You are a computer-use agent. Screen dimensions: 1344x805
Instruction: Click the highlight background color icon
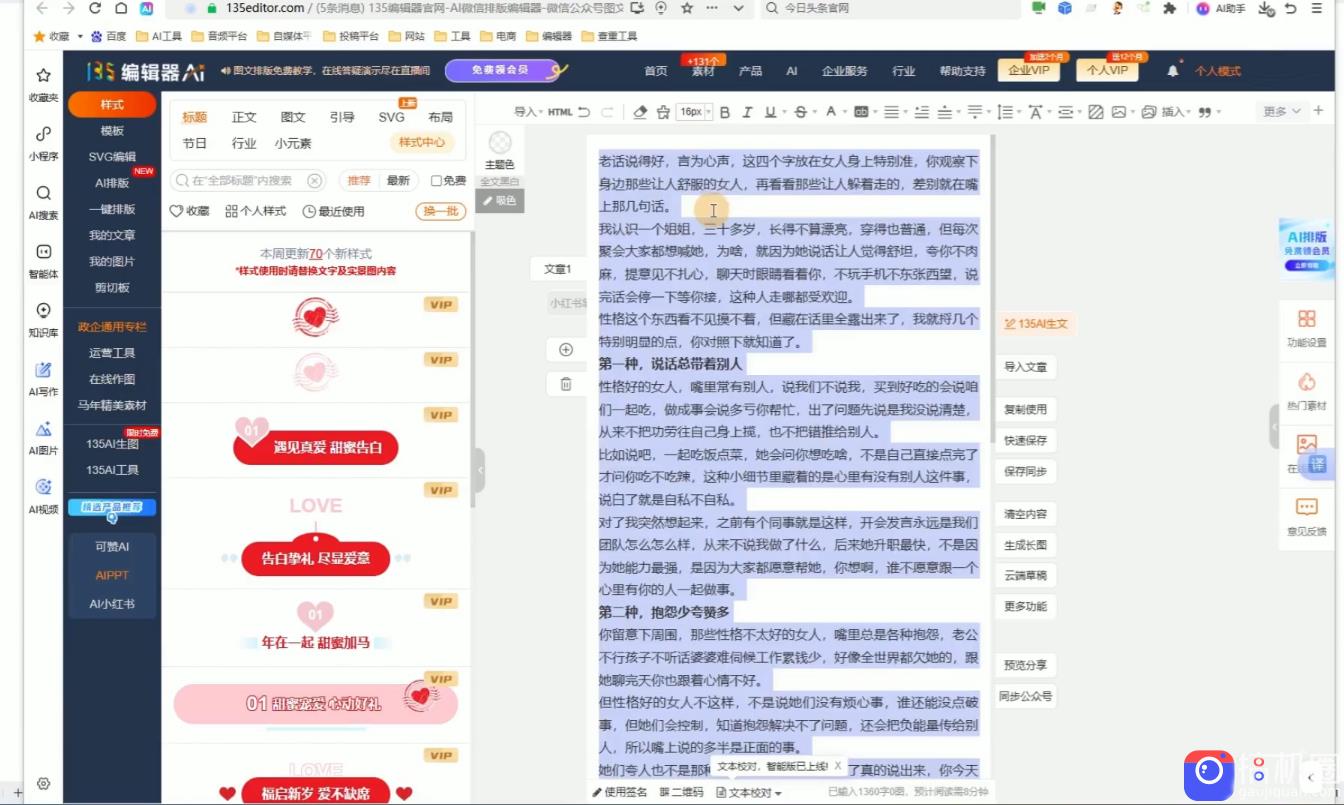click(x=860, y=112)
